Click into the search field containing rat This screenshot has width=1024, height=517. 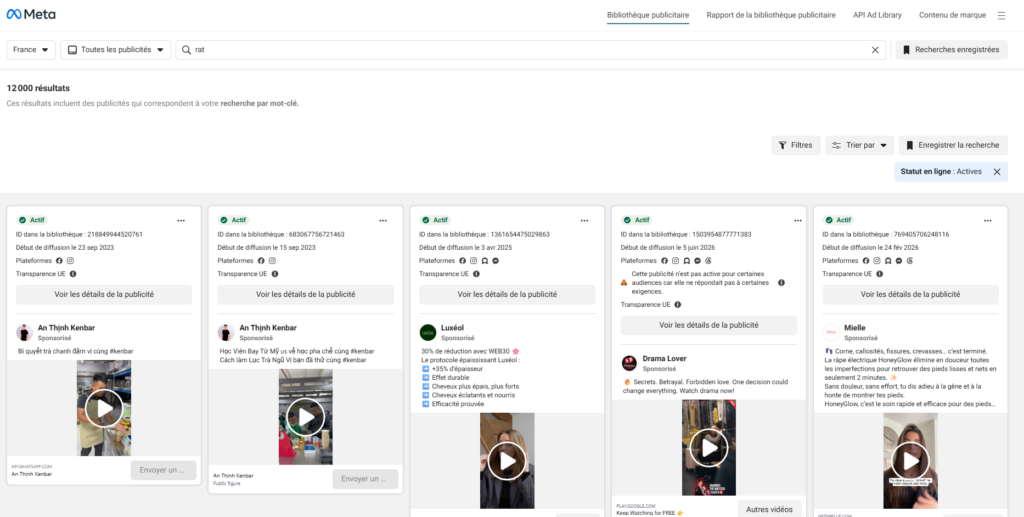coord(530,50)
